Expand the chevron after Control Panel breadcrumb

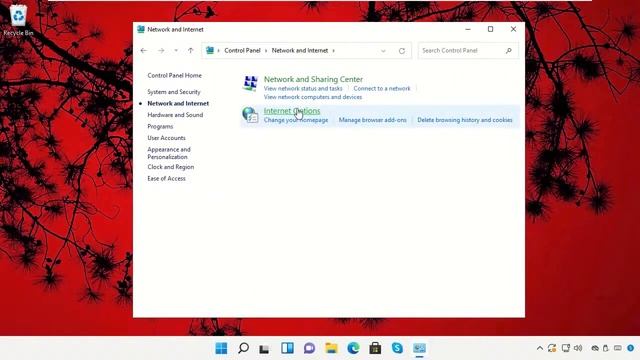(266, 51)
